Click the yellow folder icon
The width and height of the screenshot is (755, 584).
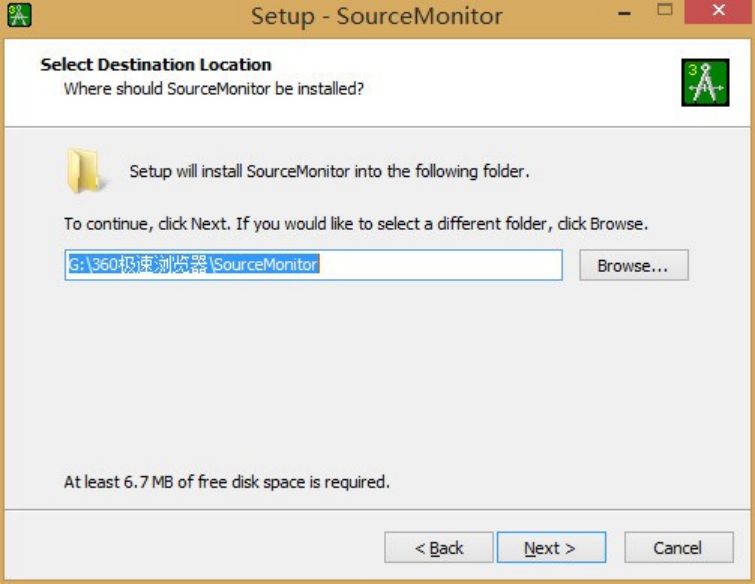83,171
